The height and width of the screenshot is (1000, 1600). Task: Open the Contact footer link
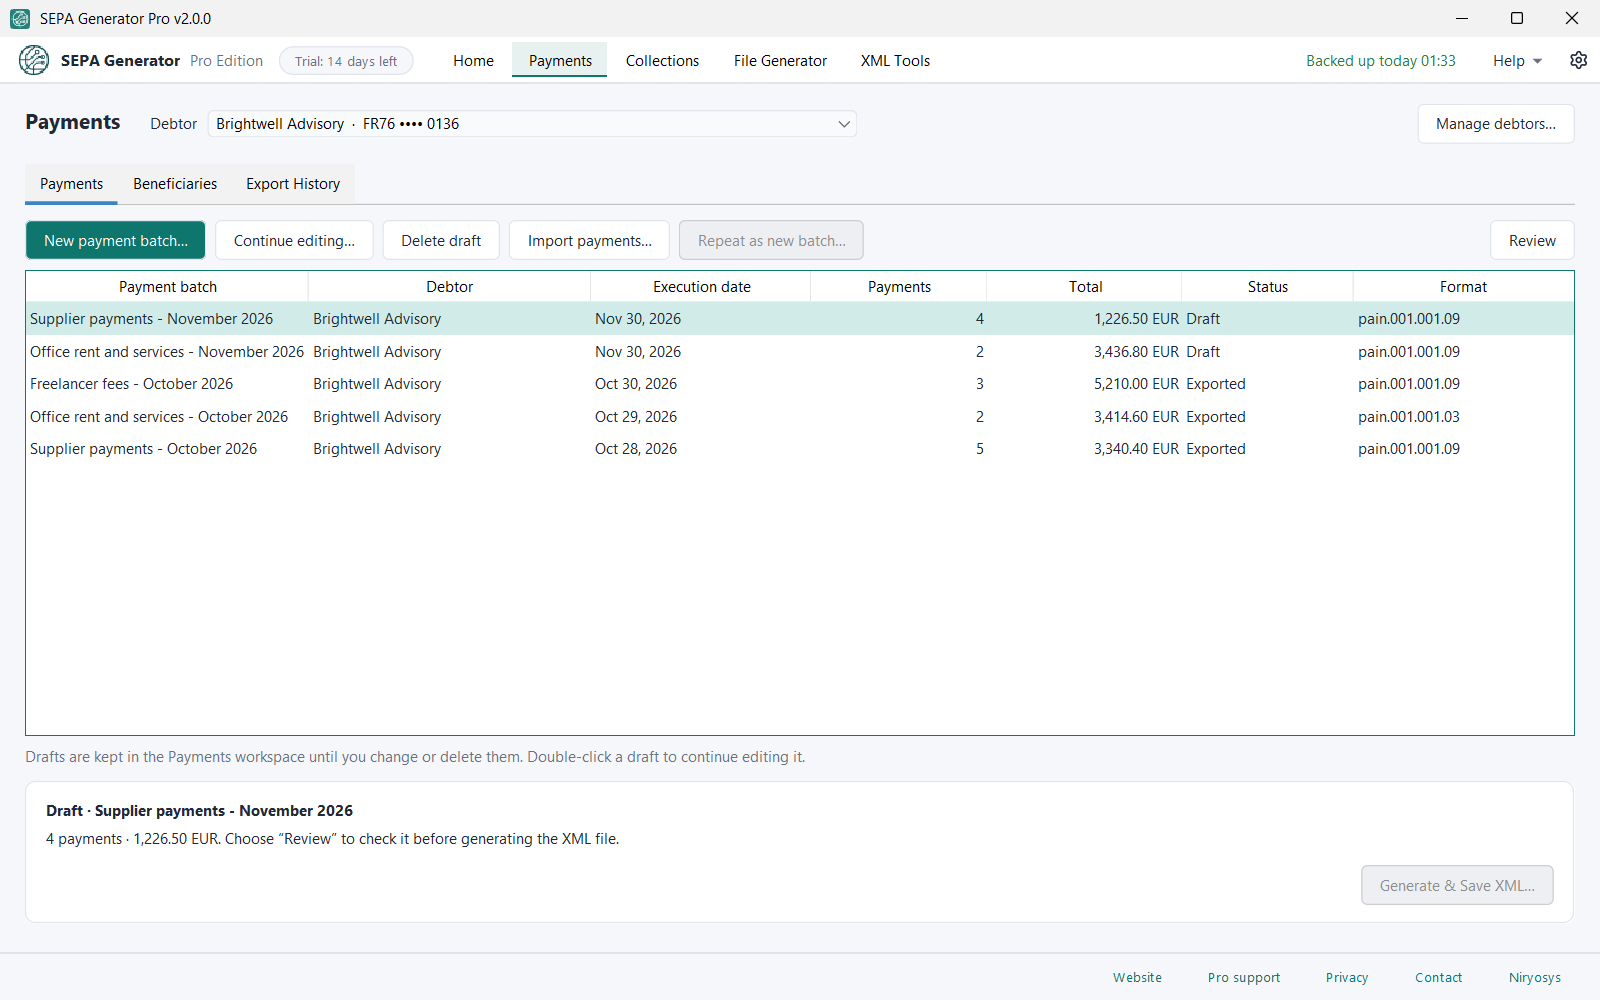click(1438, 978)
